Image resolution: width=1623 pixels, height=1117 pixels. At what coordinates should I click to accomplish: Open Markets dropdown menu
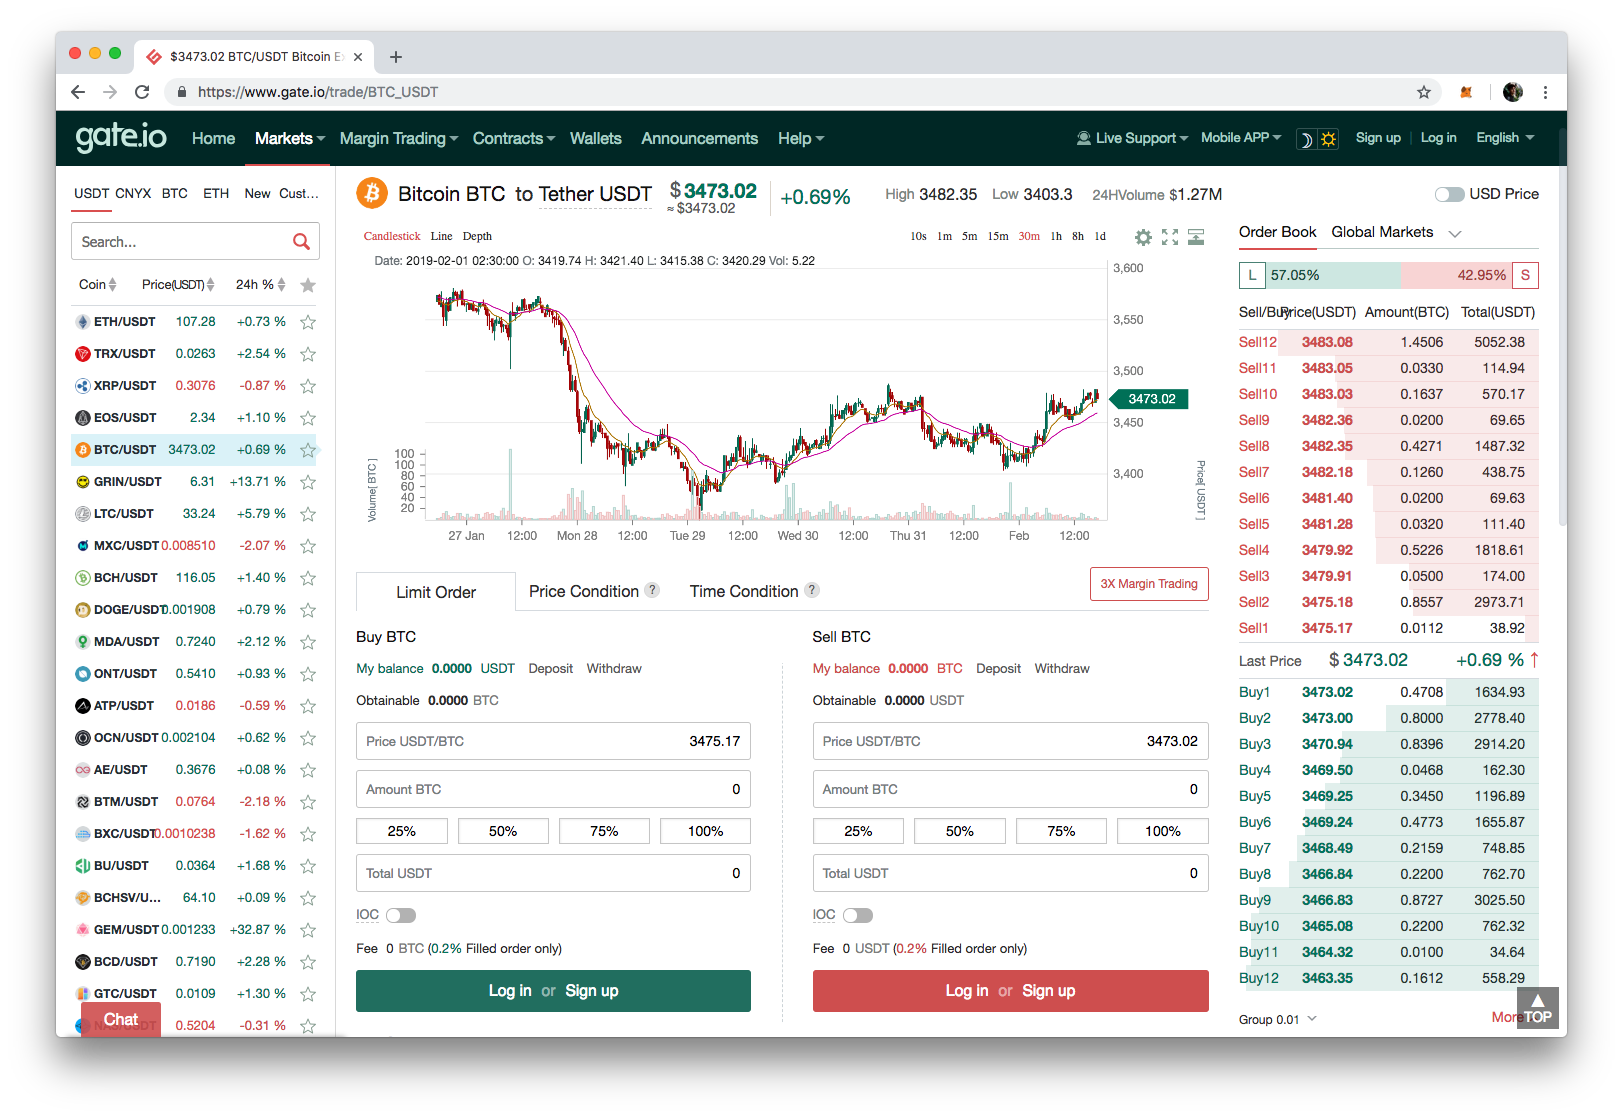pos(290,139)
